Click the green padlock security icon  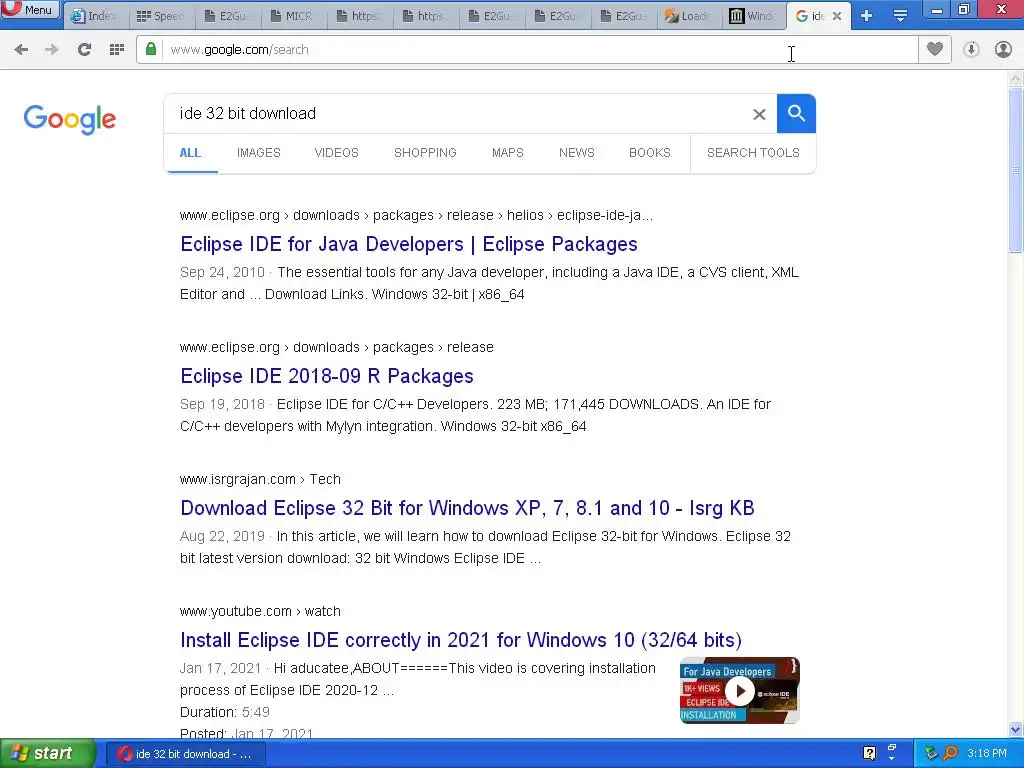tap(151, 49)
